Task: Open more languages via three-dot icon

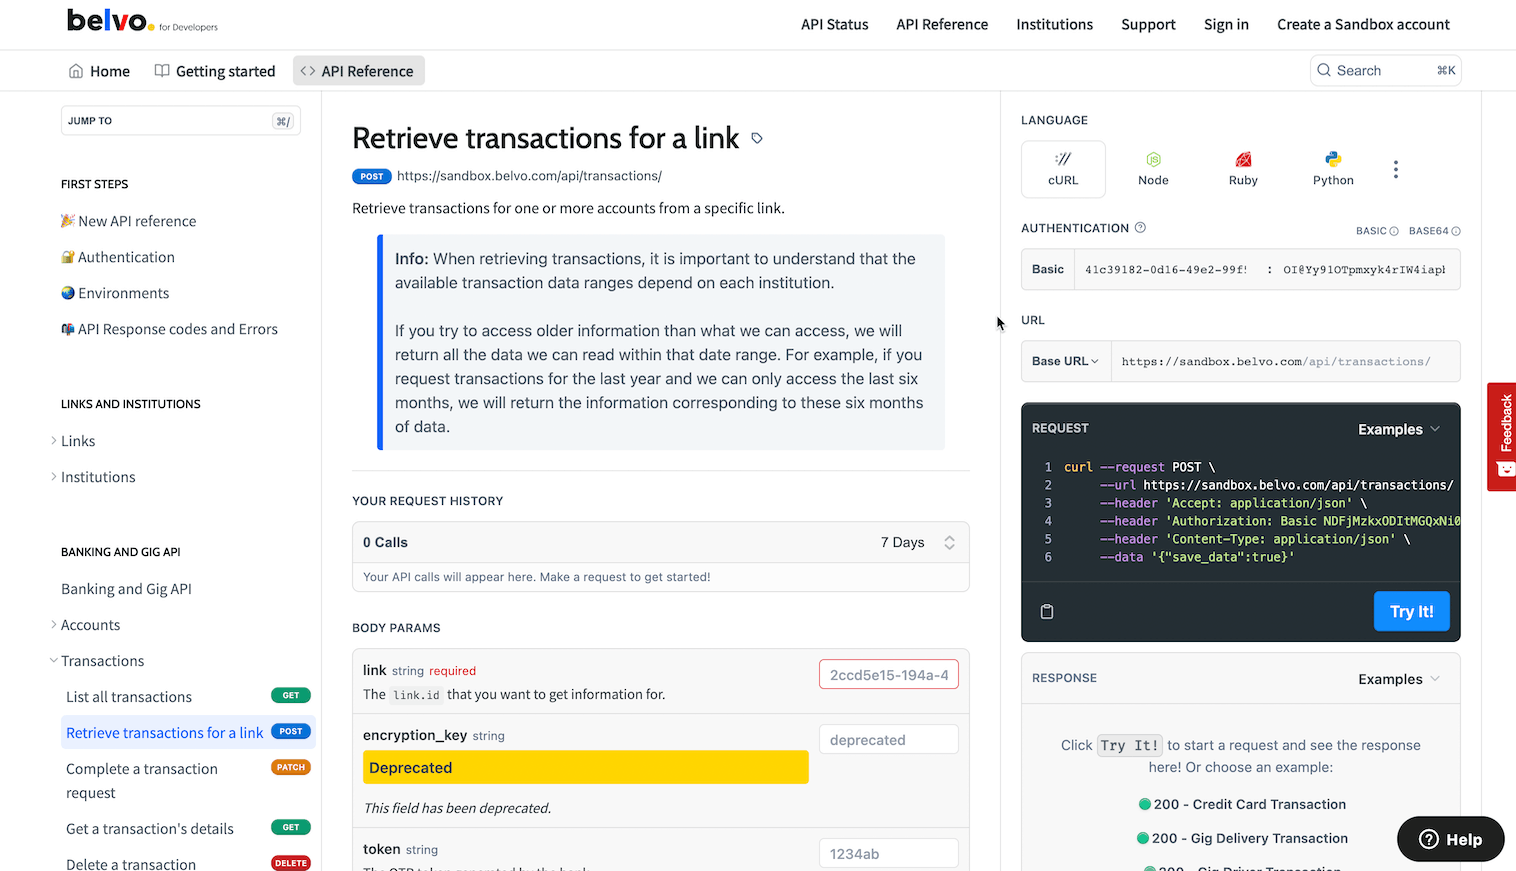Action: [1396, 169]
